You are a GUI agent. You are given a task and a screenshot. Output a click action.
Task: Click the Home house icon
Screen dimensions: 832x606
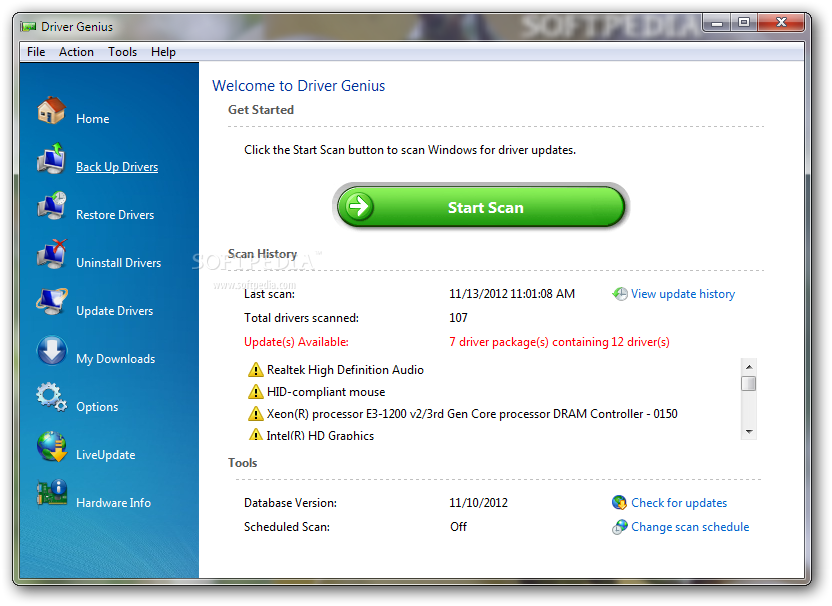51,110
